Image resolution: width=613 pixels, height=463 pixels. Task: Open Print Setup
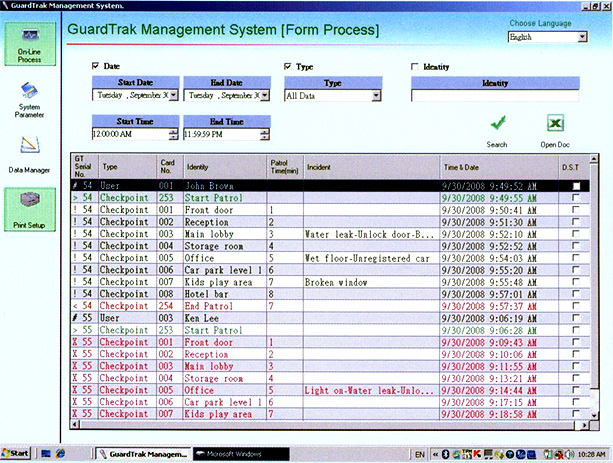click(x=30, y=209)
